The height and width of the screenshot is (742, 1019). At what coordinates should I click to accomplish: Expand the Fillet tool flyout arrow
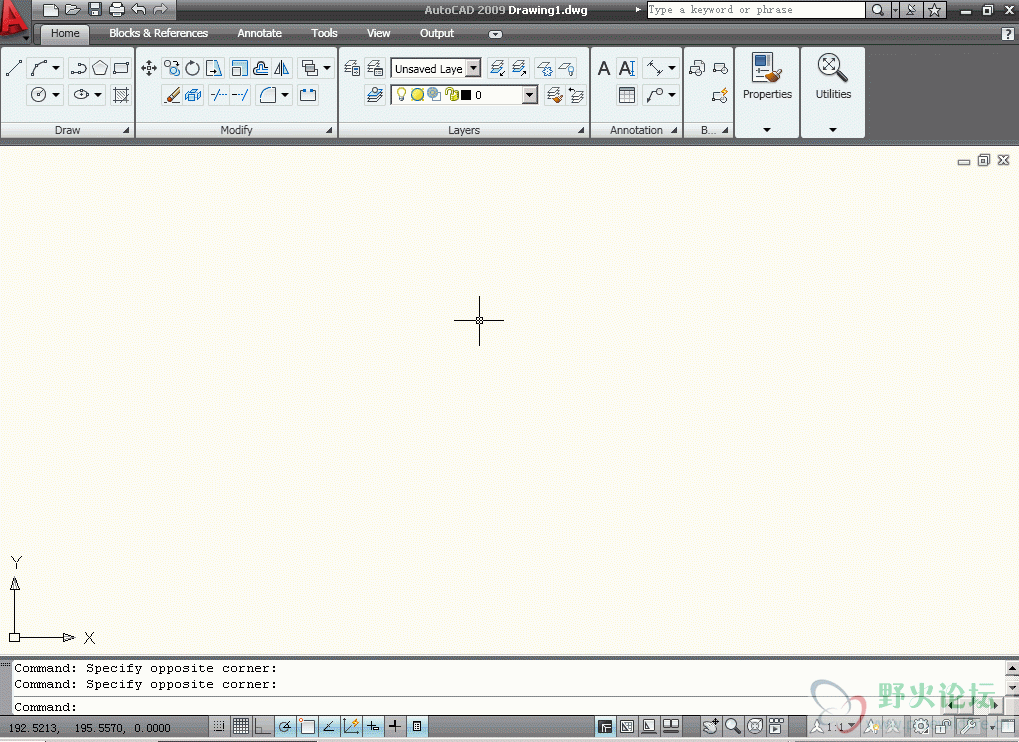285,95
